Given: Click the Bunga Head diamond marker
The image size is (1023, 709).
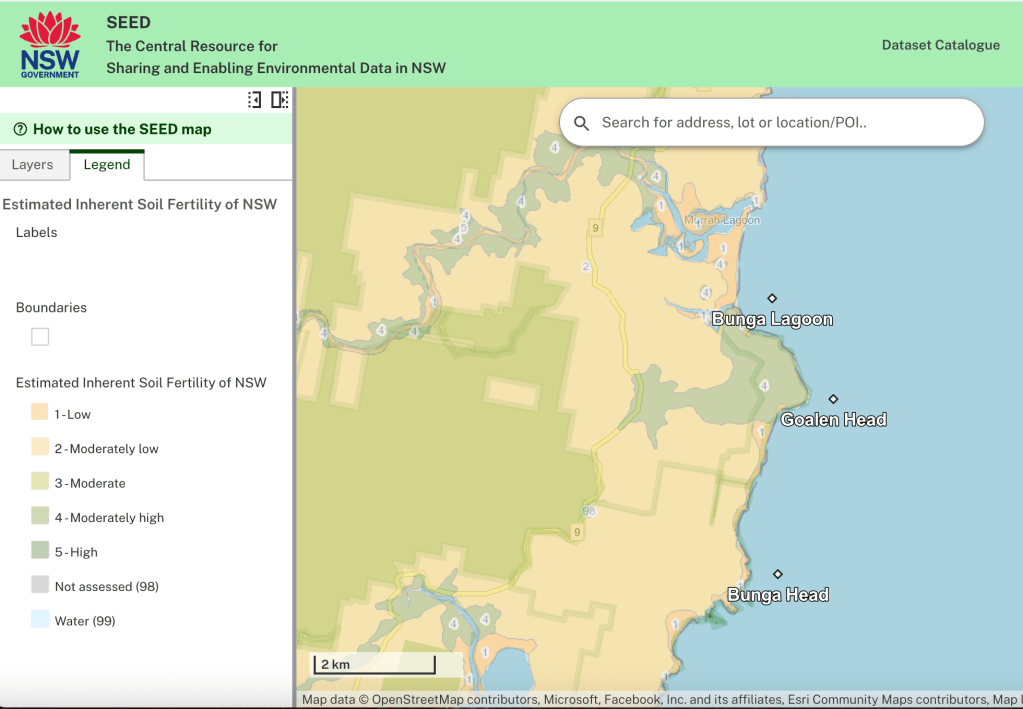Looking at the screenshot, I should 778,574.
